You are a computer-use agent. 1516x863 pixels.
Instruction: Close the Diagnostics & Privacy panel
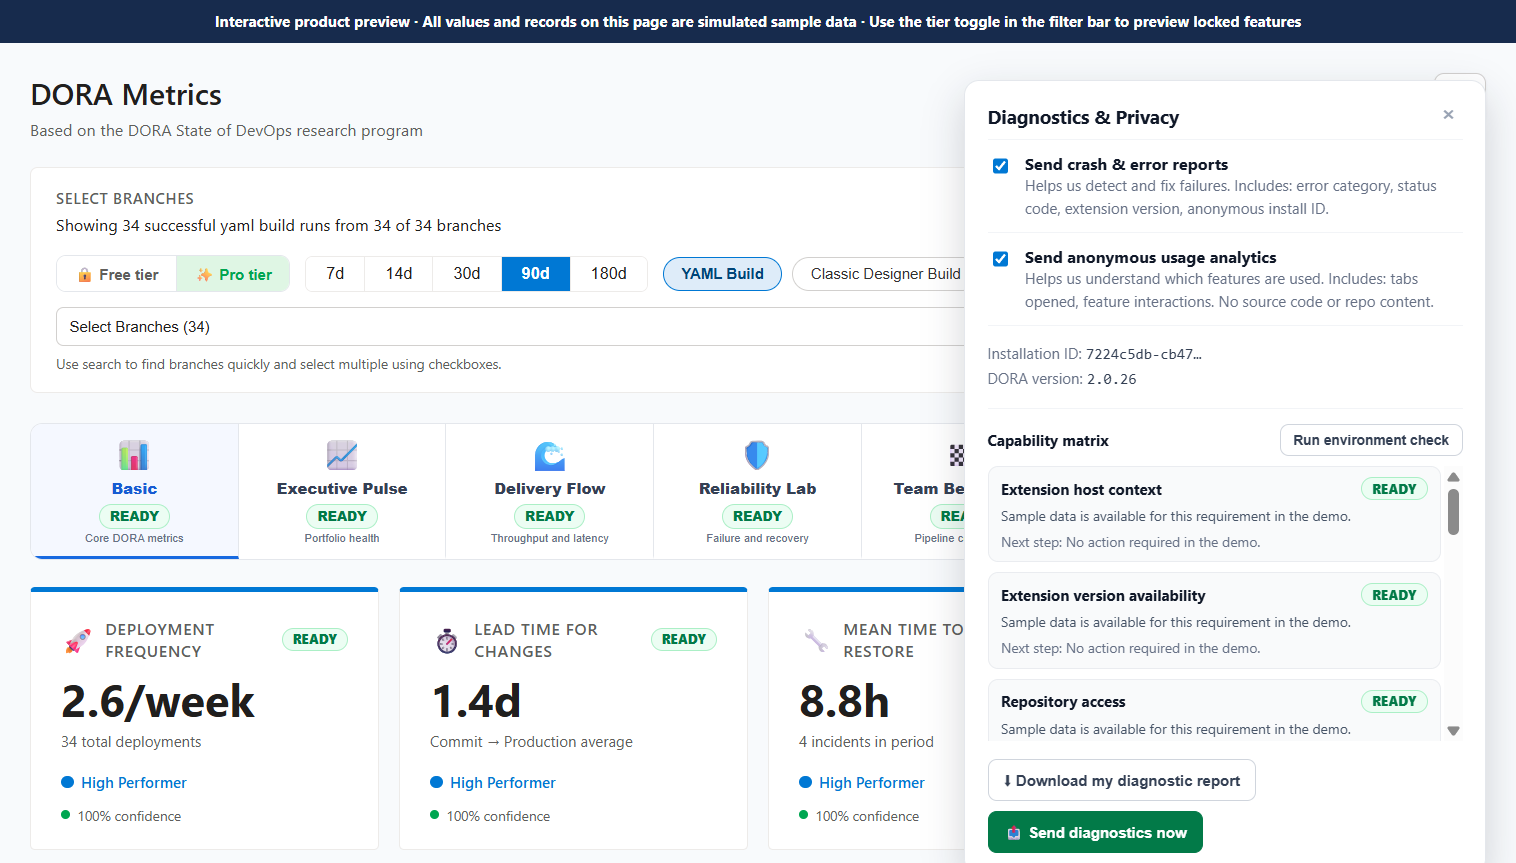point(1448,115)
